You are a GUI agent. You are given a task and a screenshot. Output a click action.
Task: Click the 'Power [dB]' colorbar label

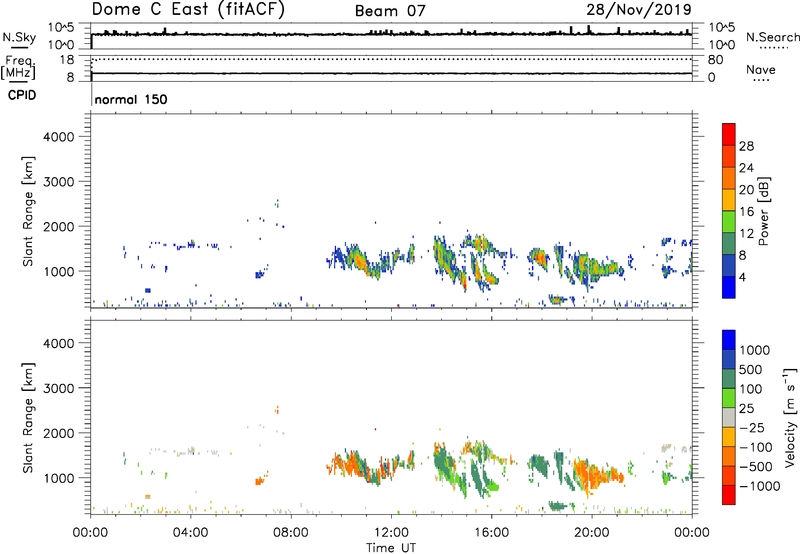pos(763,211)
